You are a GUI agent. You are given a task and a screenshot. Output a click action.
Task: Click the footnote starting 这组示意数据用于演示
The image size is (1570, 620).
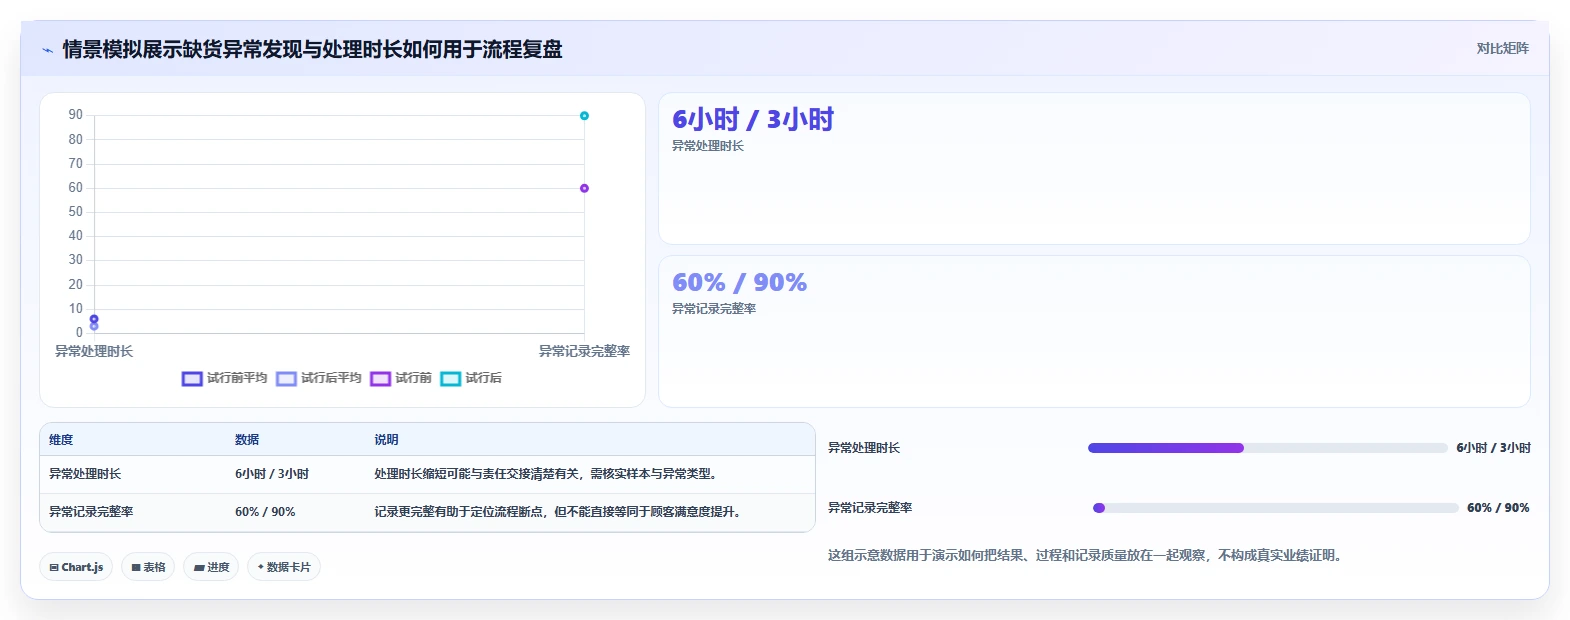coord(1084,555)
